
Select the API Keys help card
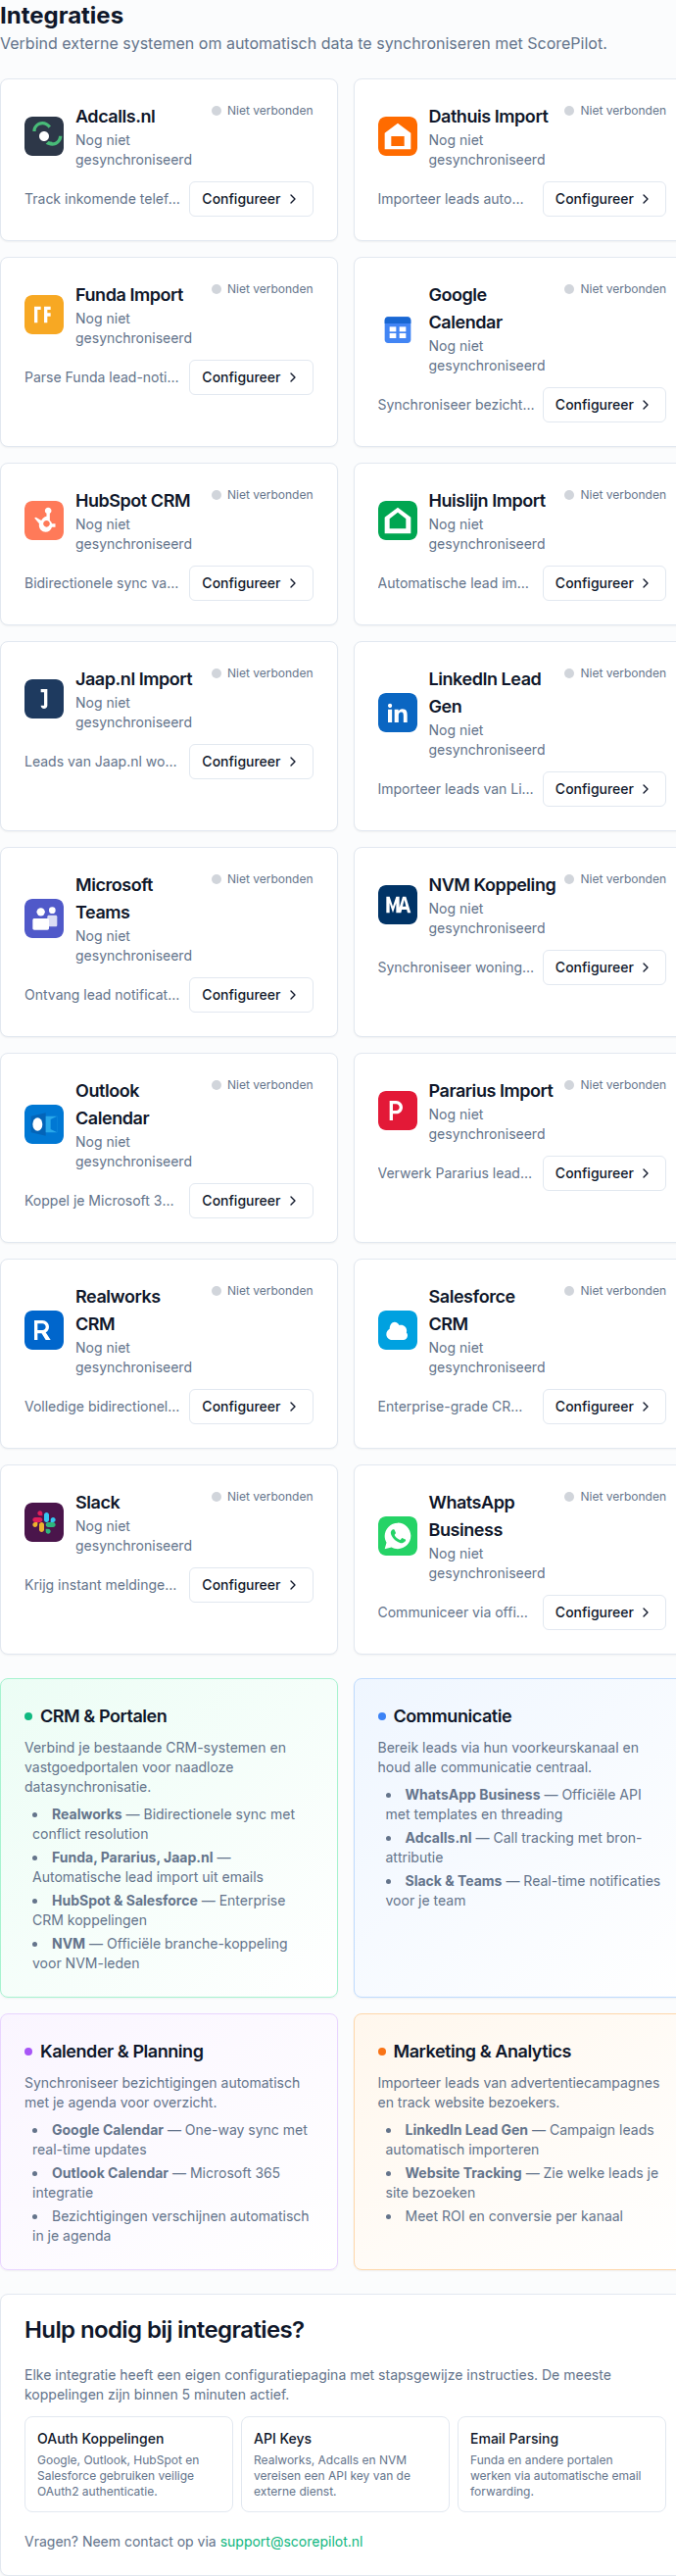click(345, 2464)
